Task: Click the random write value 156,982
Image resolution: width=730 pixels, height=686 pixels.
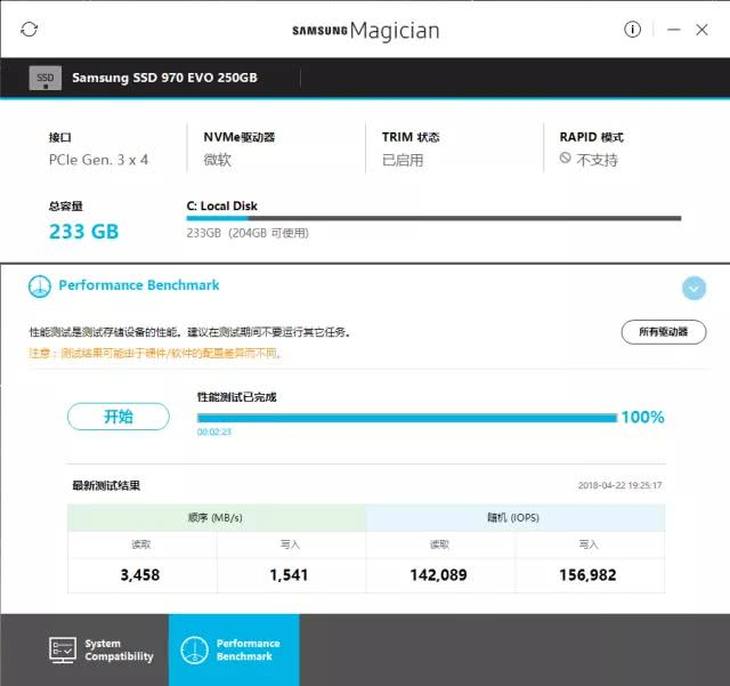Action: pyautogui.click(x=588, y=575)
